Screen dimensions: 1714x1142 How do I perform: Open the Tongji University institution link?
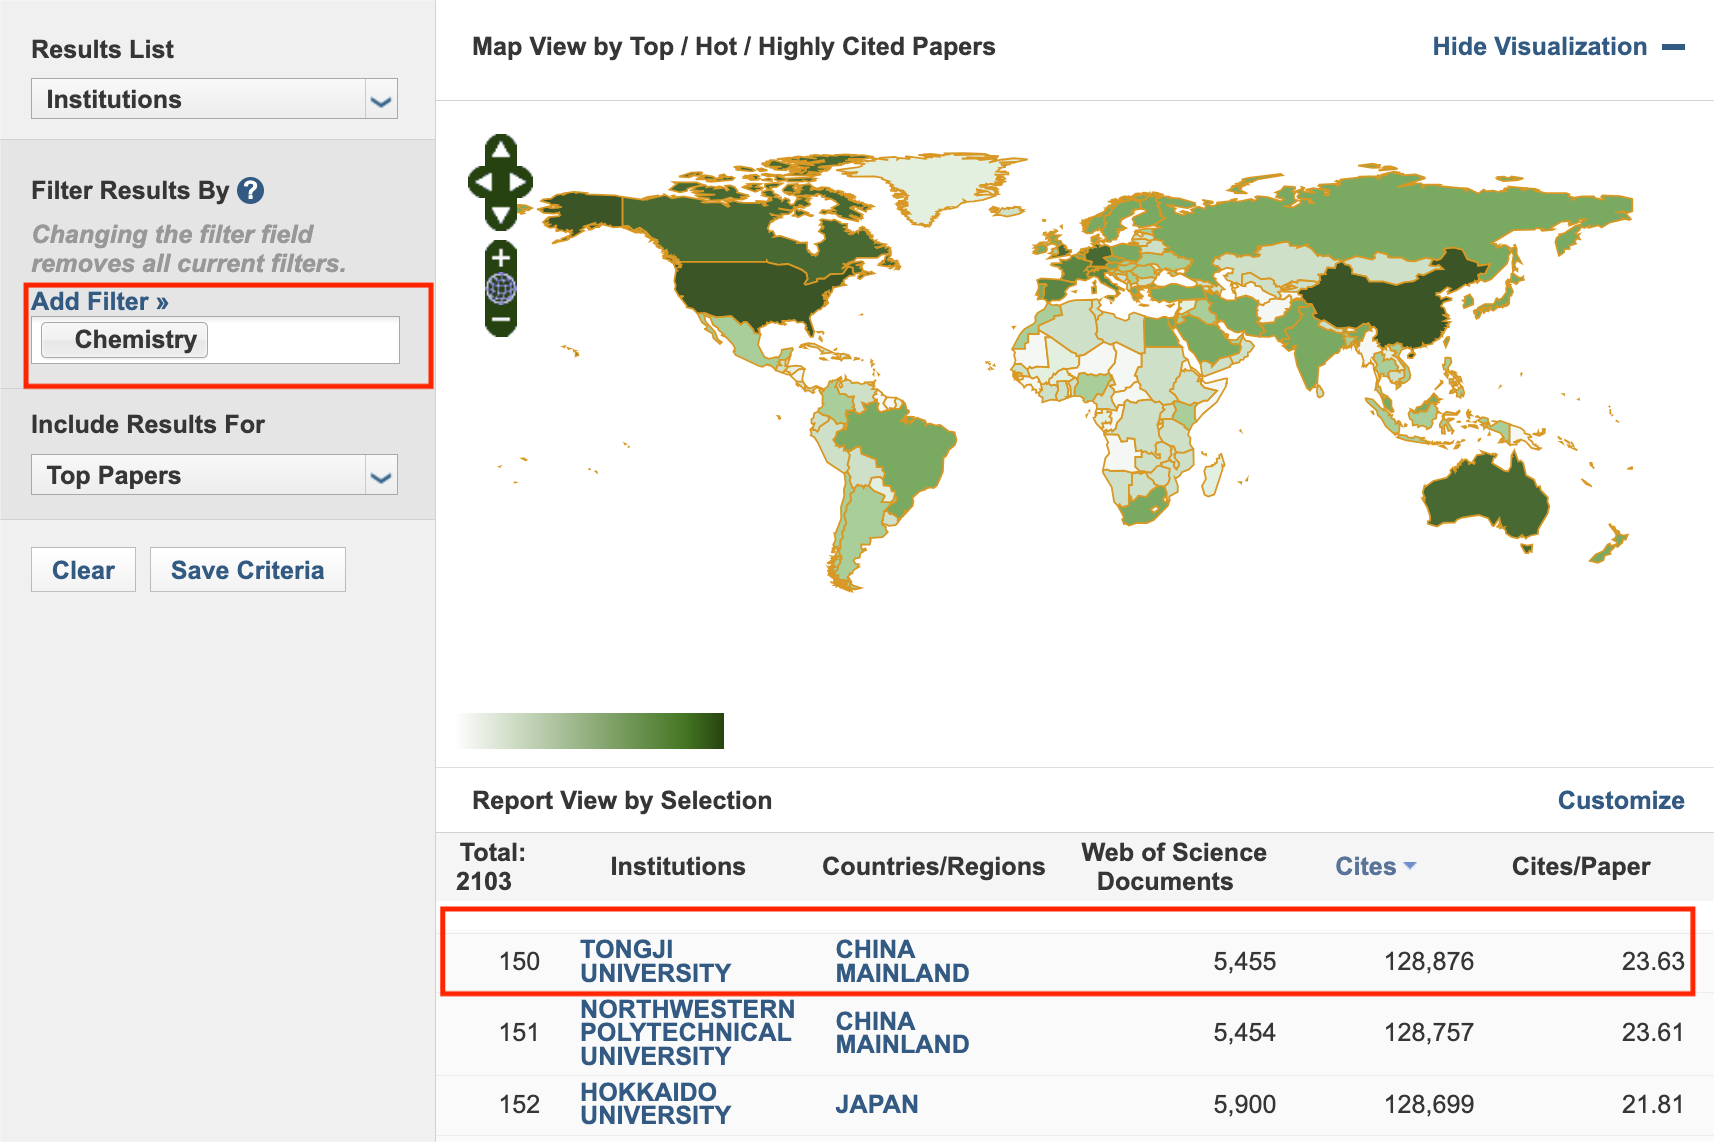tap(655, 961)
